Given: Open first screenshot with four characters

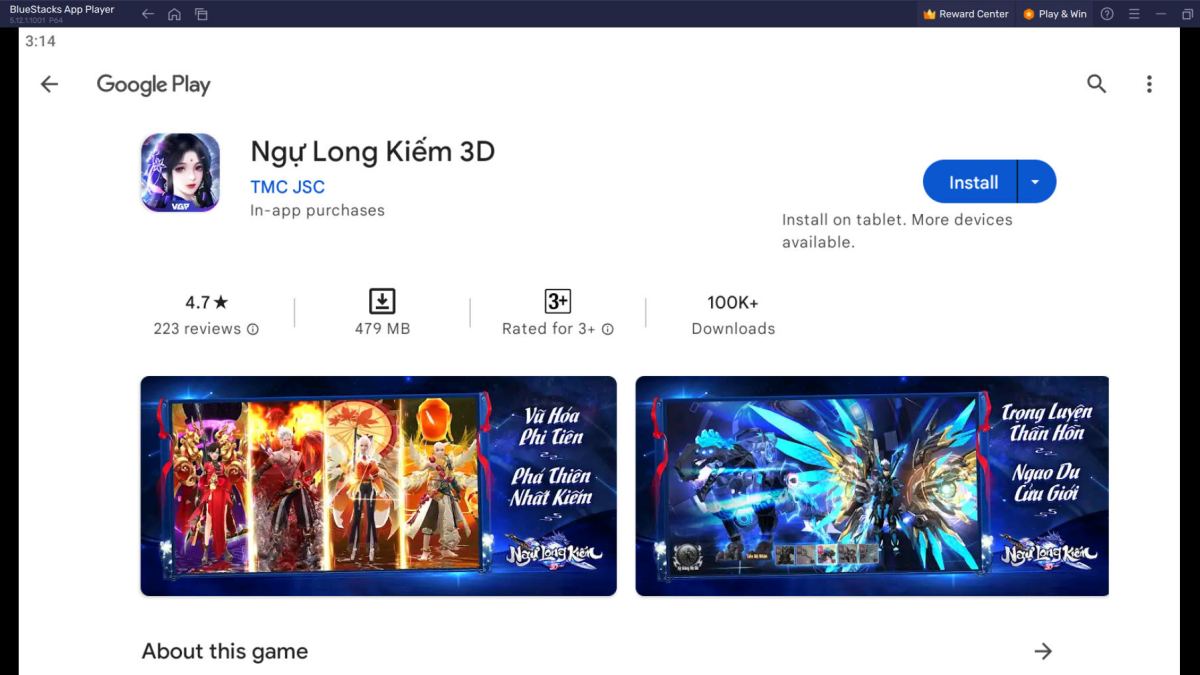Looking at the screenshot, I should pos(378,486).
